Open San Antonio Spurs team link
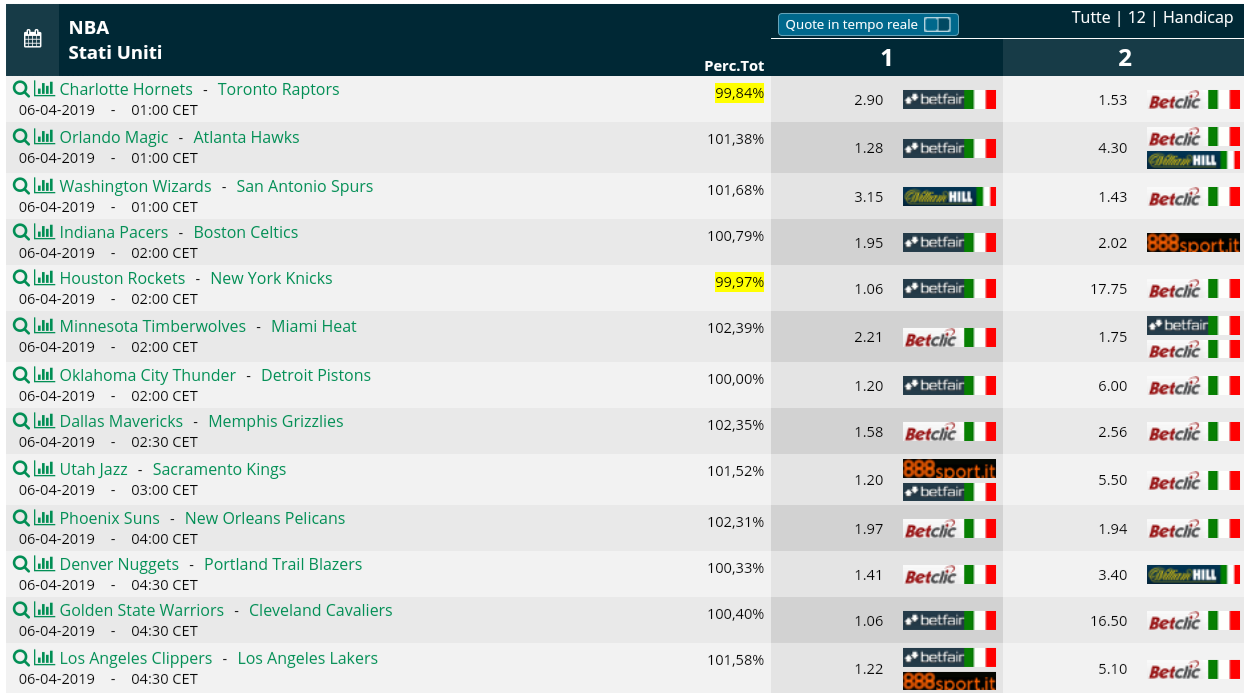 click(304, 186)
